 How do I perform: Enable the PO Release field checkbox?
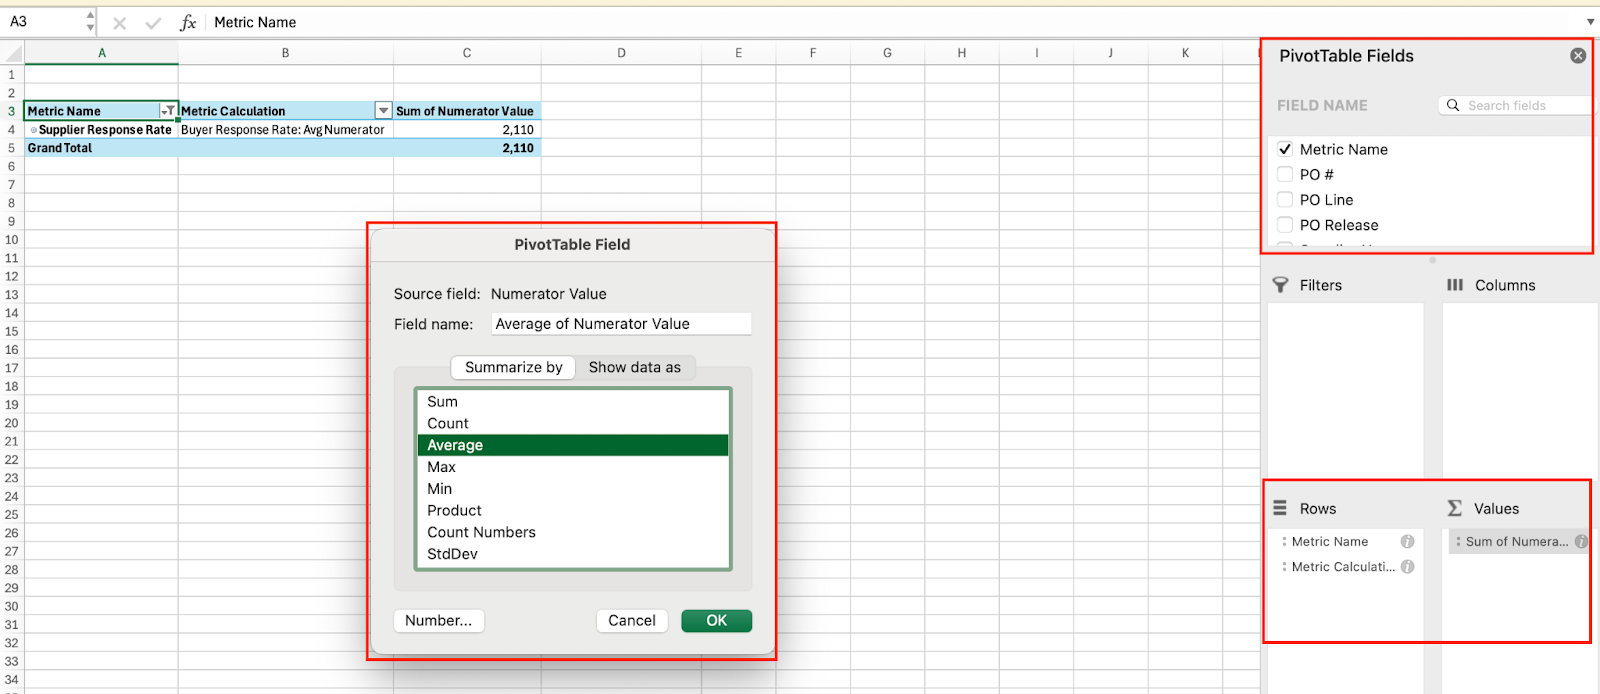coord(1285,225)
